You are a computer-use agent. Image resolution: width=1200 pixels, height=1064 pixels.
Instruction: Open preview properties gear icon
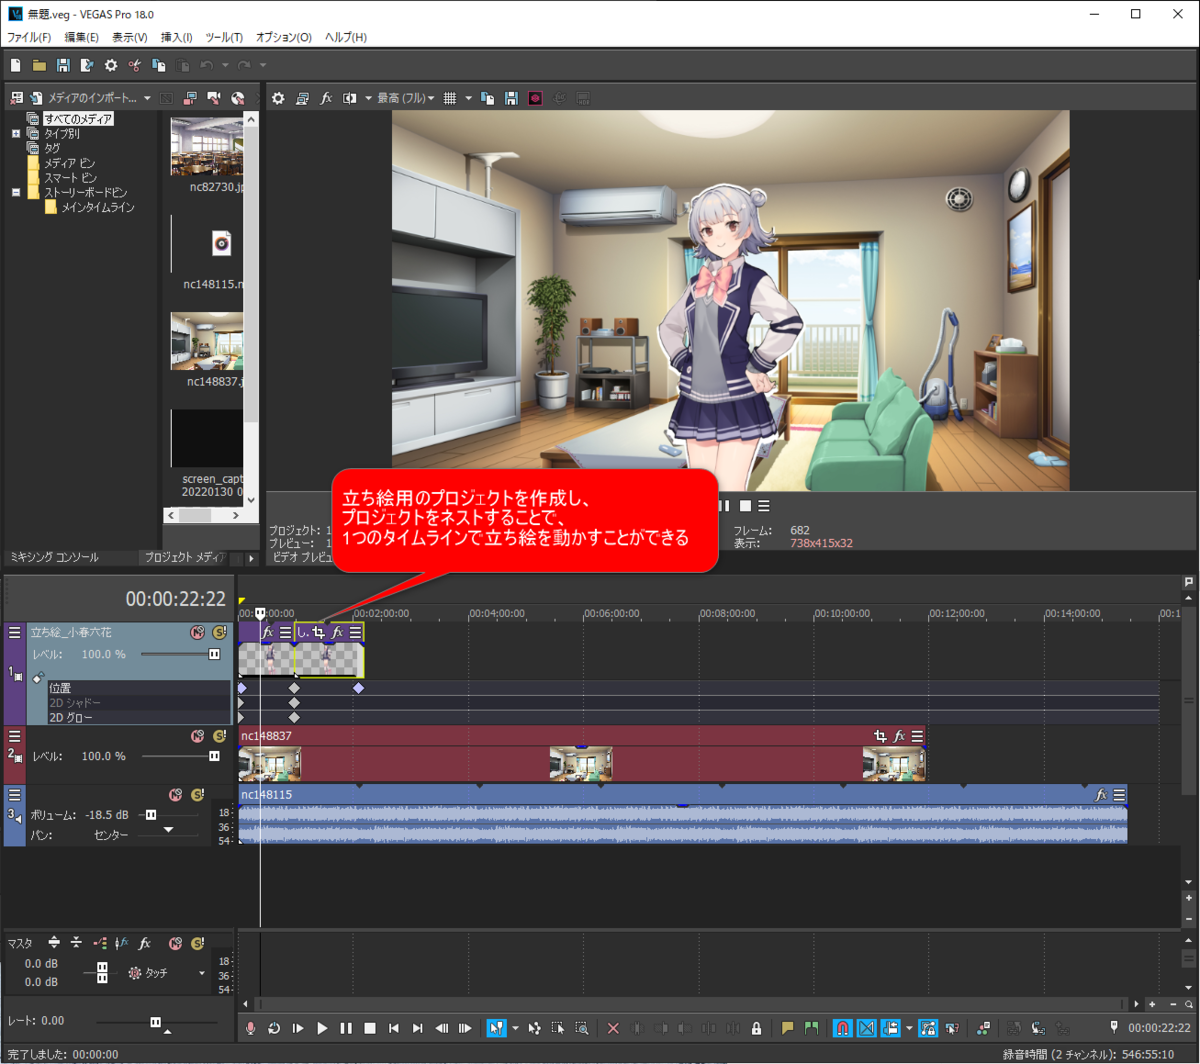[278, 99]
